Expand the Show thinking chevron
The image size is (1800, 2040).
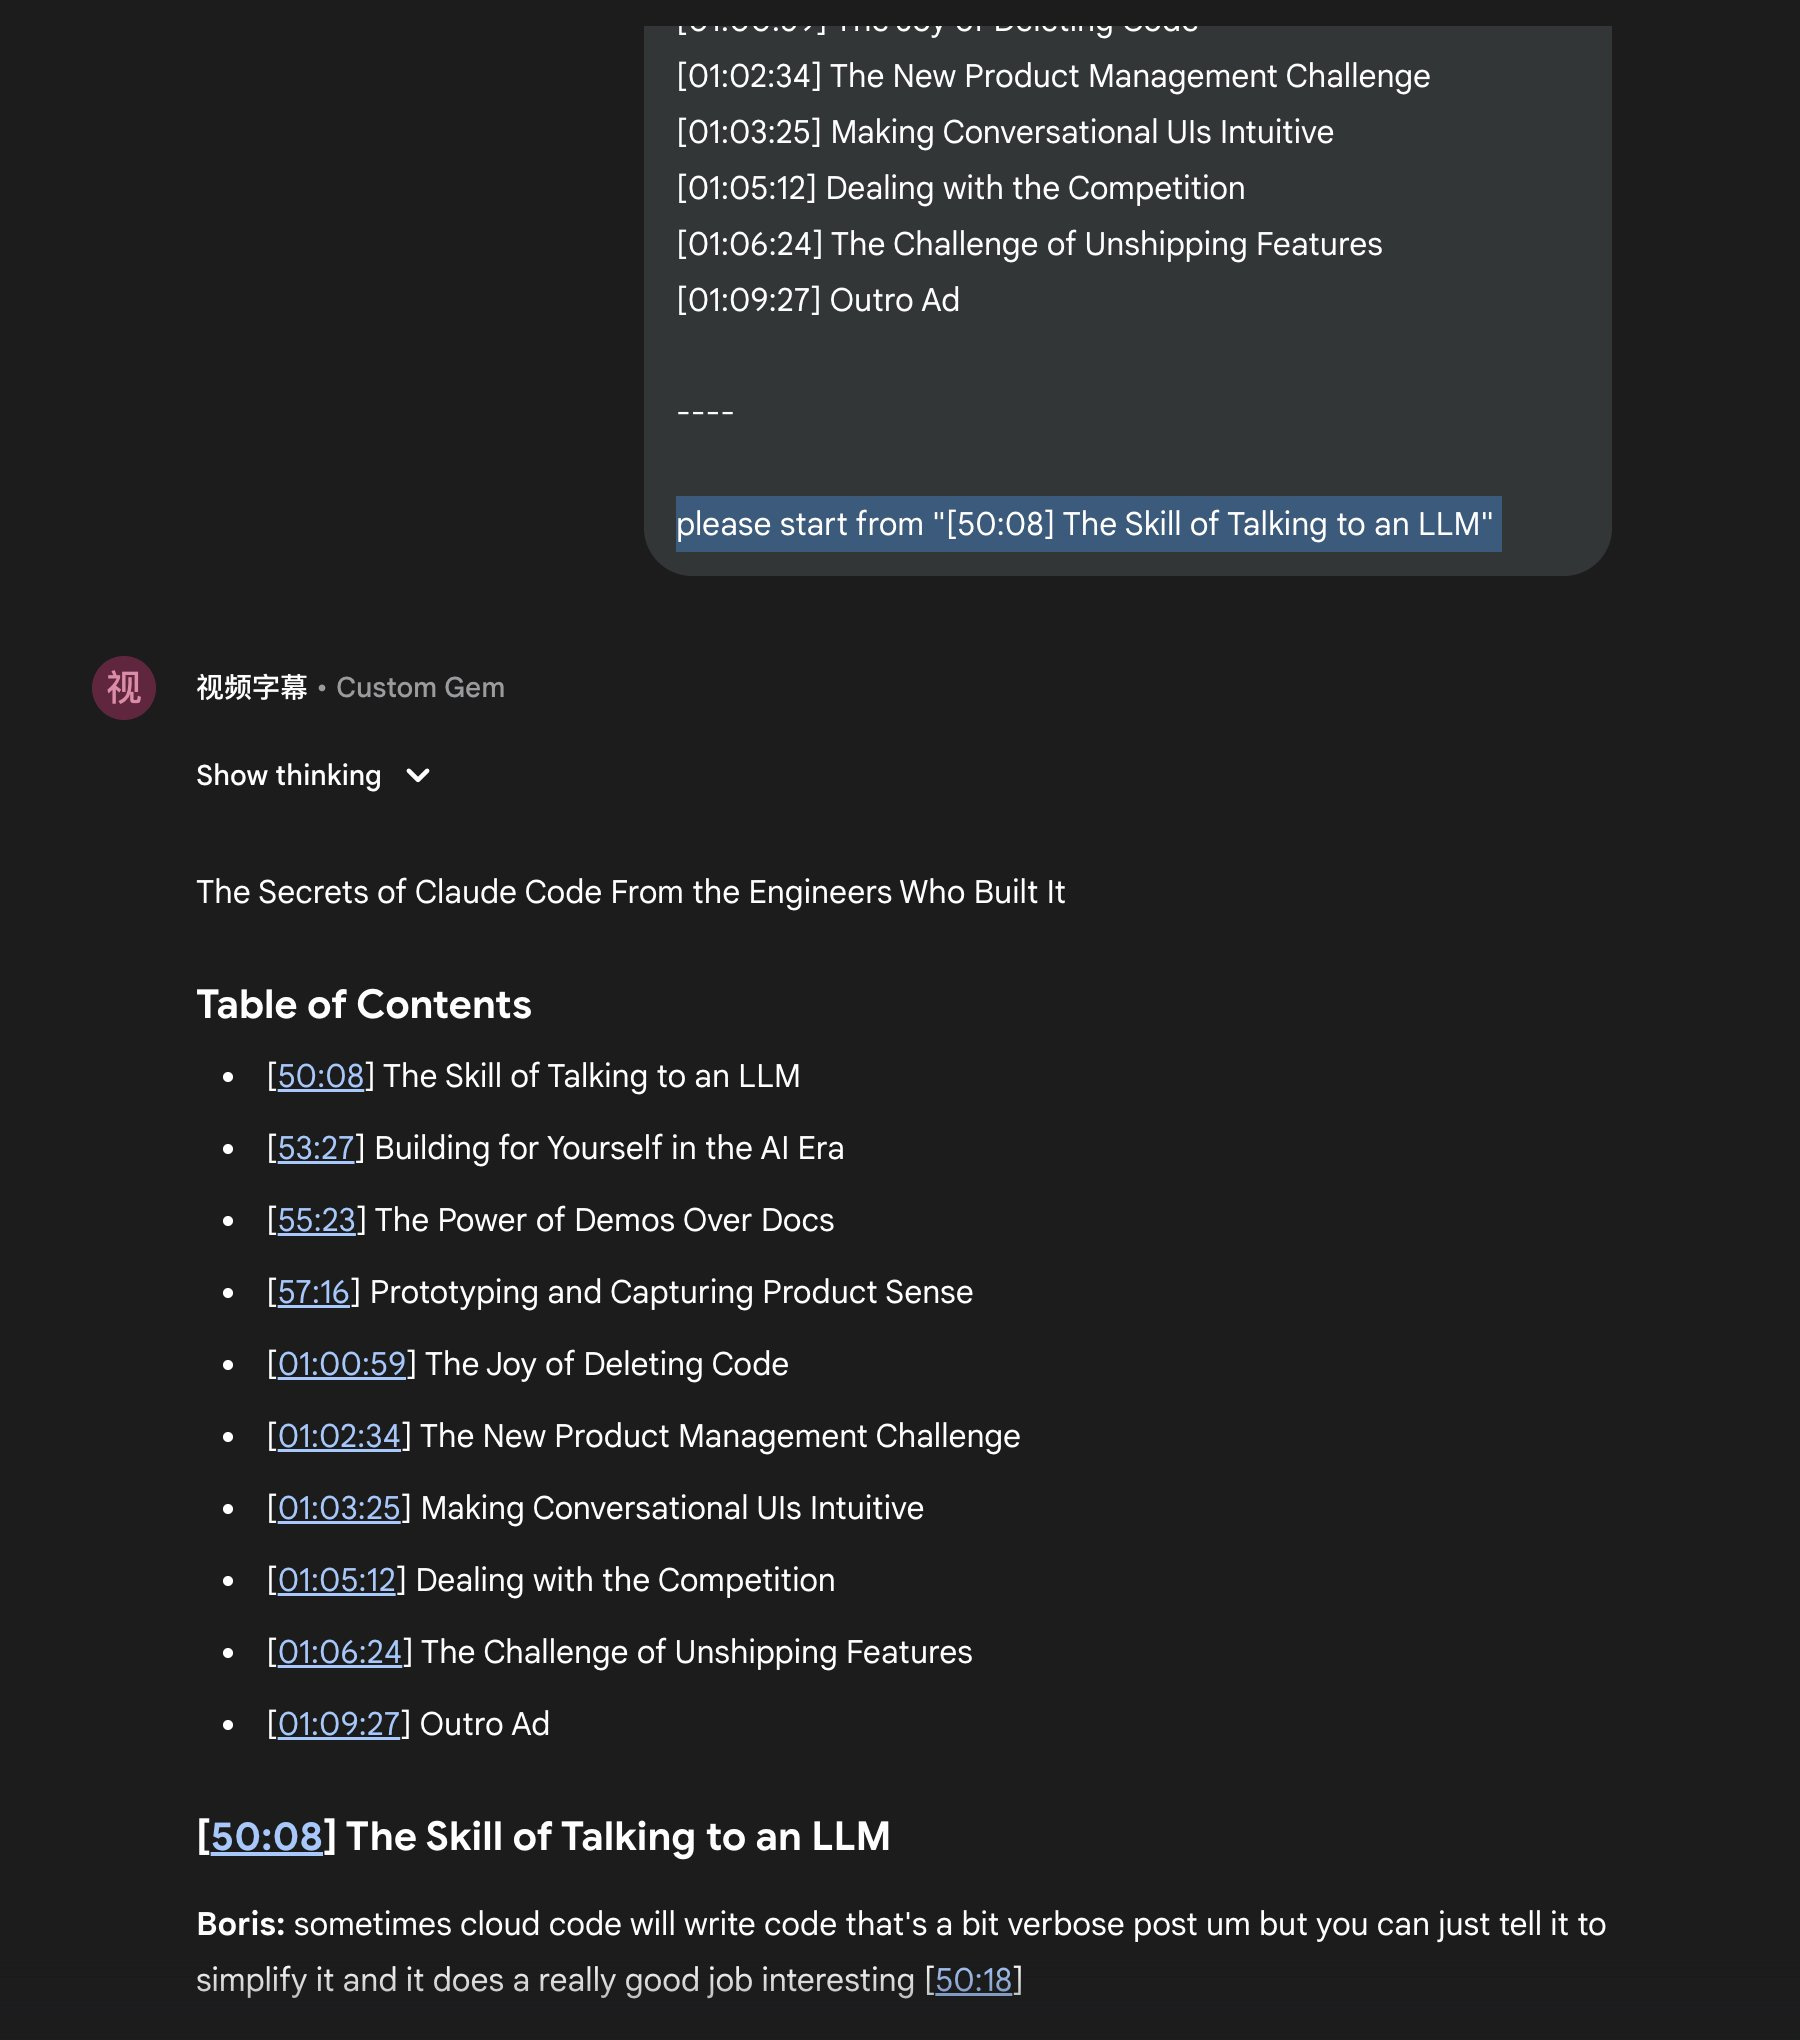point(418,776)
